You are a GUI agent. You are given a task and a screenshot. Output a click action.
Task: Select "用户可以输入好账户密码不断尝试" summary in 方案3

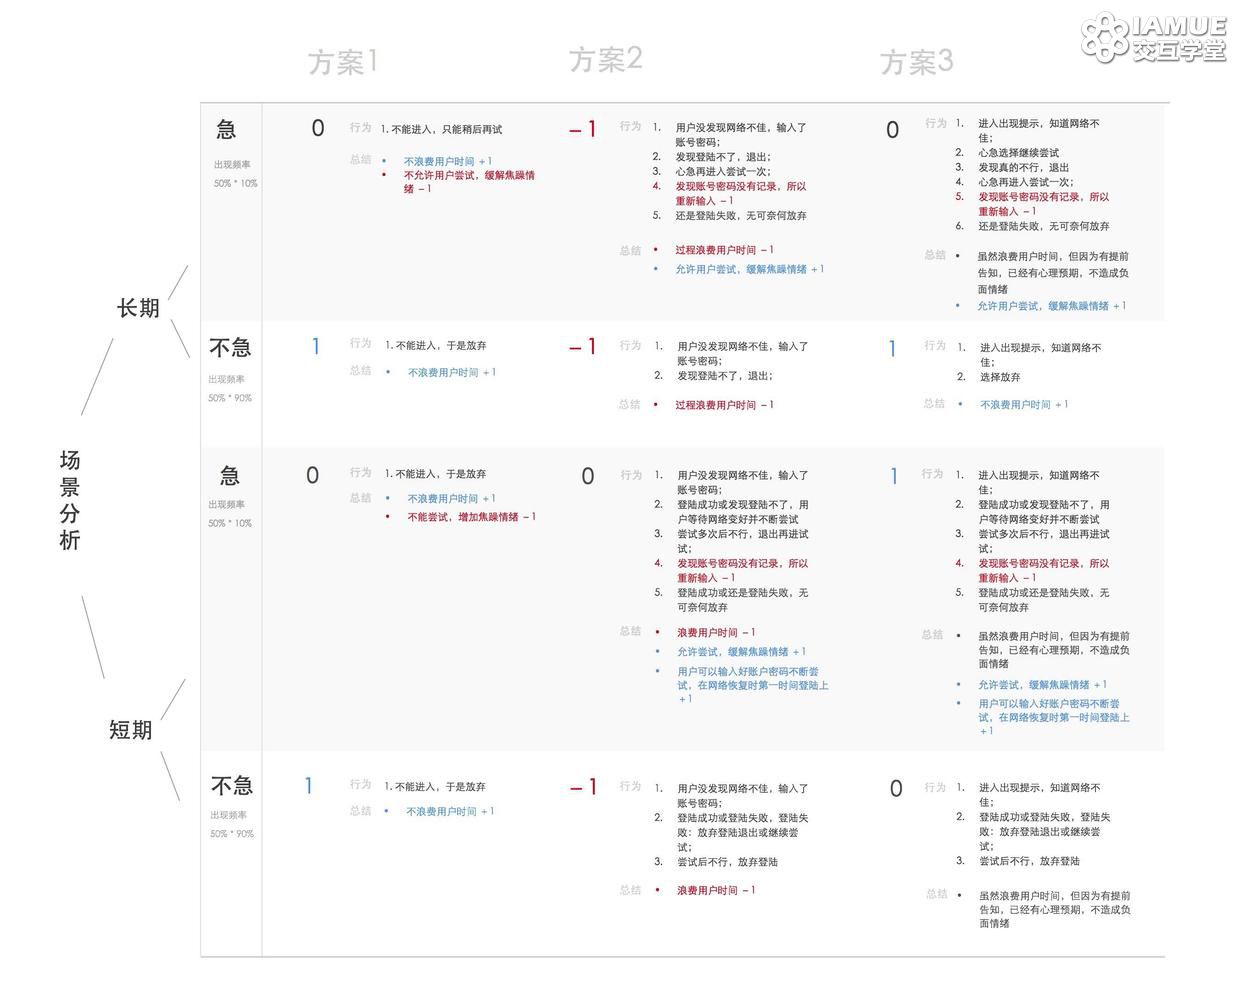coord(1054,717)
